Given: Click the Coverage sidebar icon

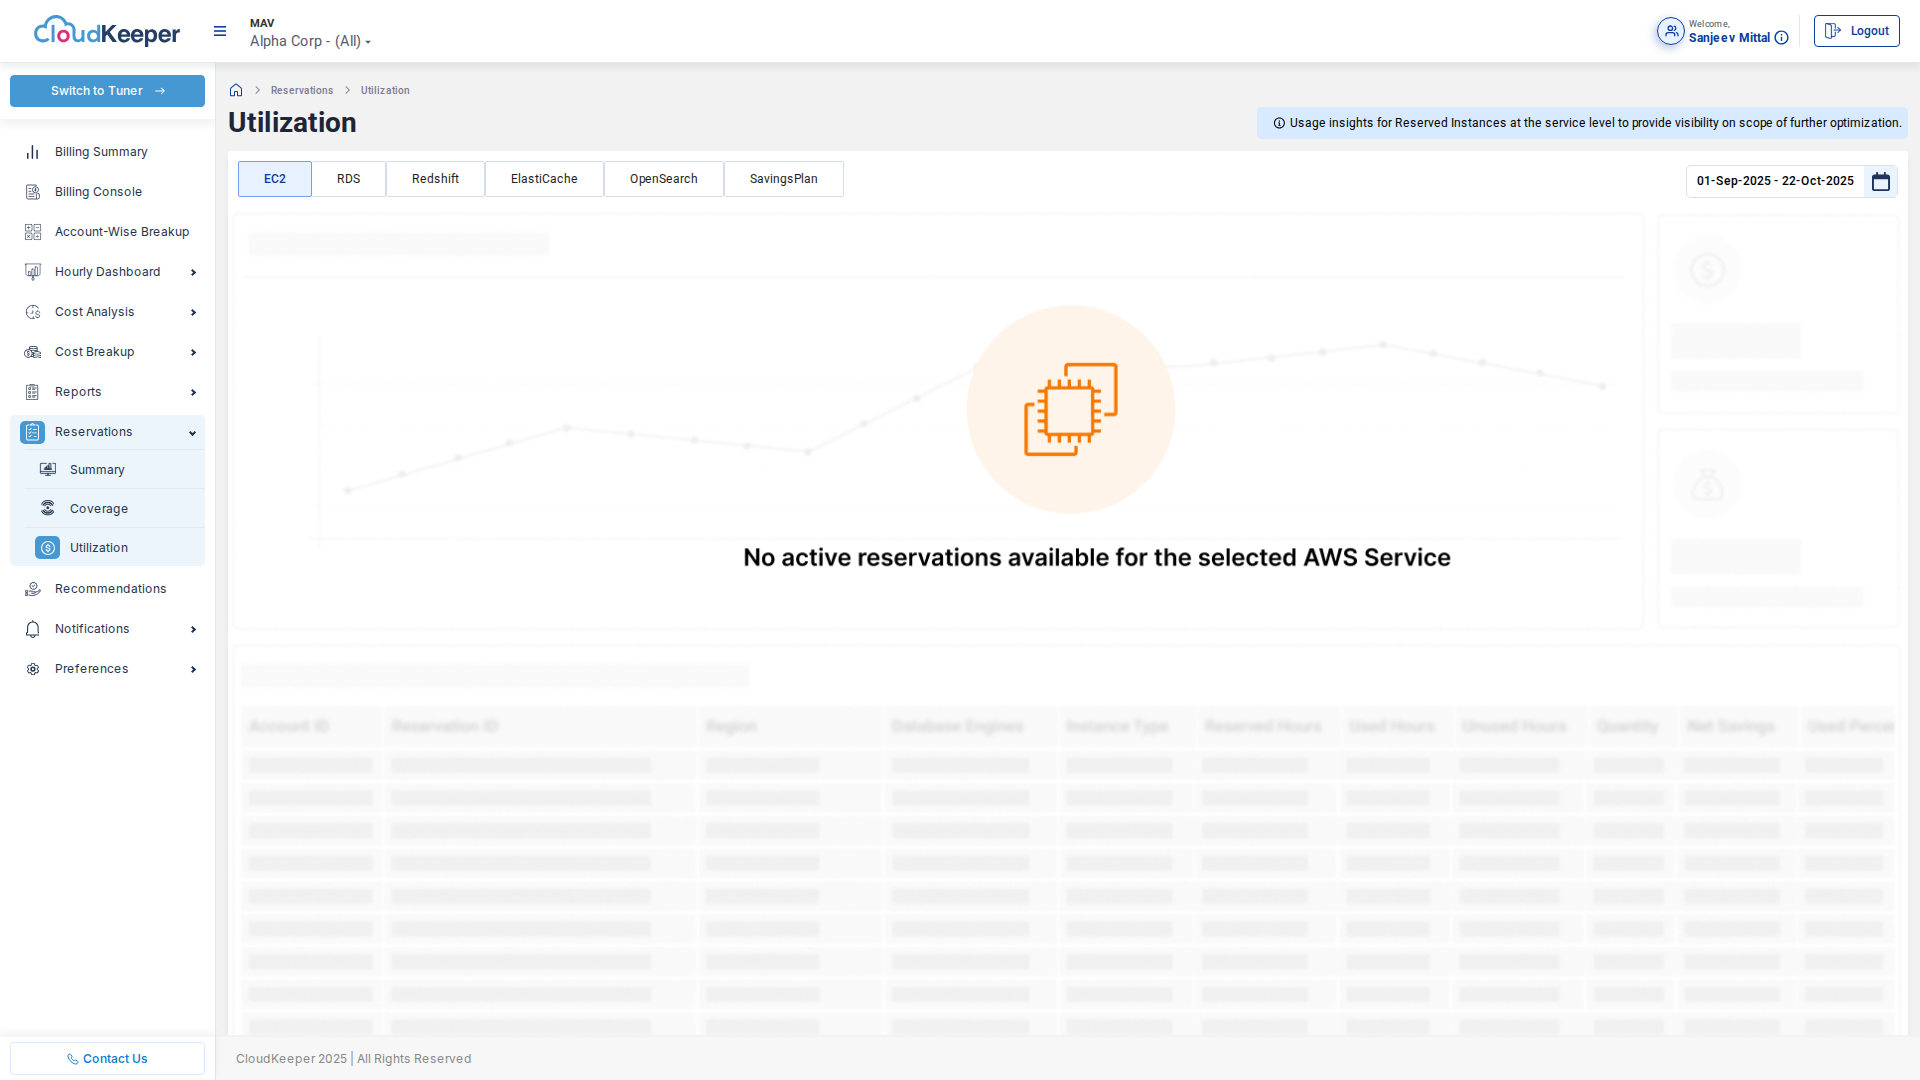Looking at the screenshot, I should (x=48, y=508).
